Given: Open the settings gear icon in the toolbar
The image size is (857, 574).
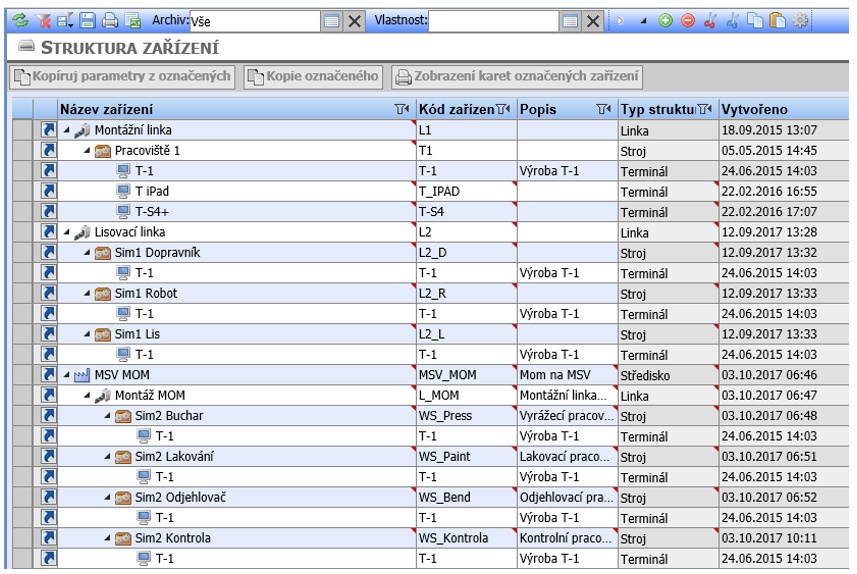Looking at the screenshot, I should (x=800, y=21).
